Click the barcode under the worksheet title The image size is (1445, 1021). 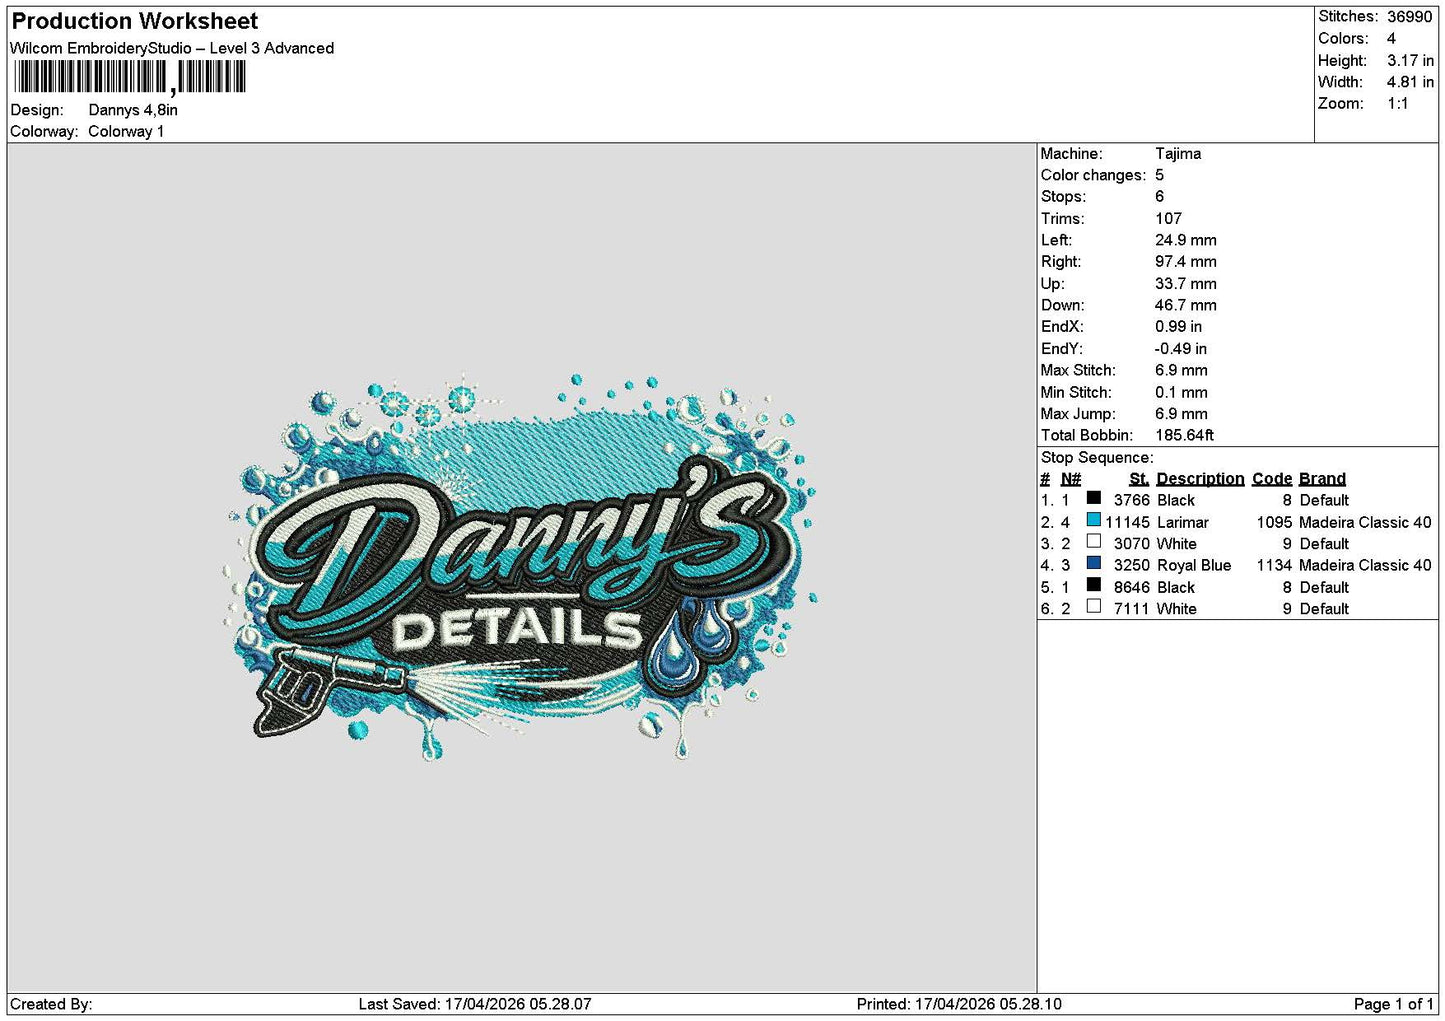(x=130, y=77)
